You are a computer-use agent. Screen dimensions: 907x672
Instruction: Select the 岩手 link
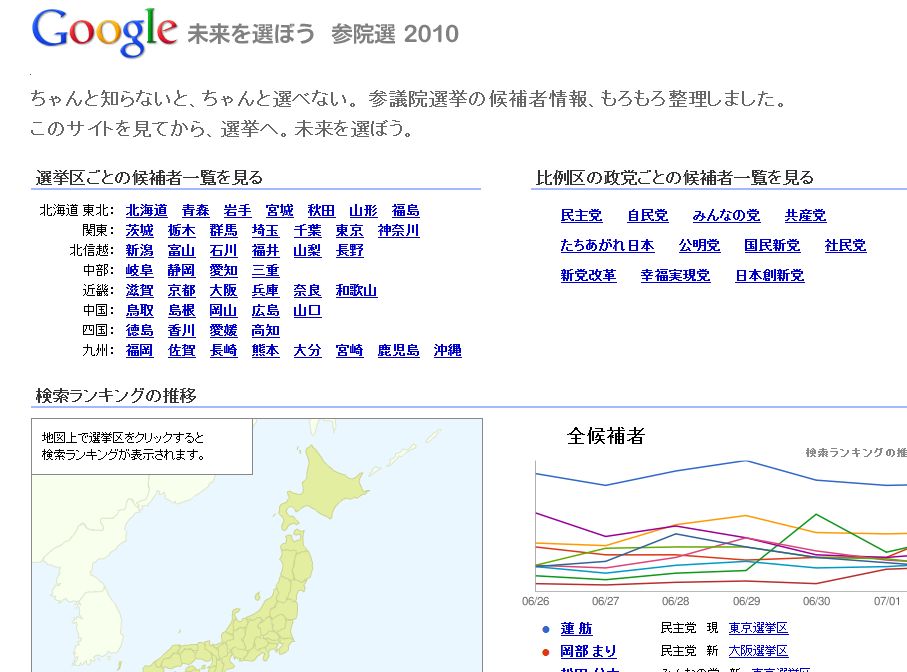point(237,211)
